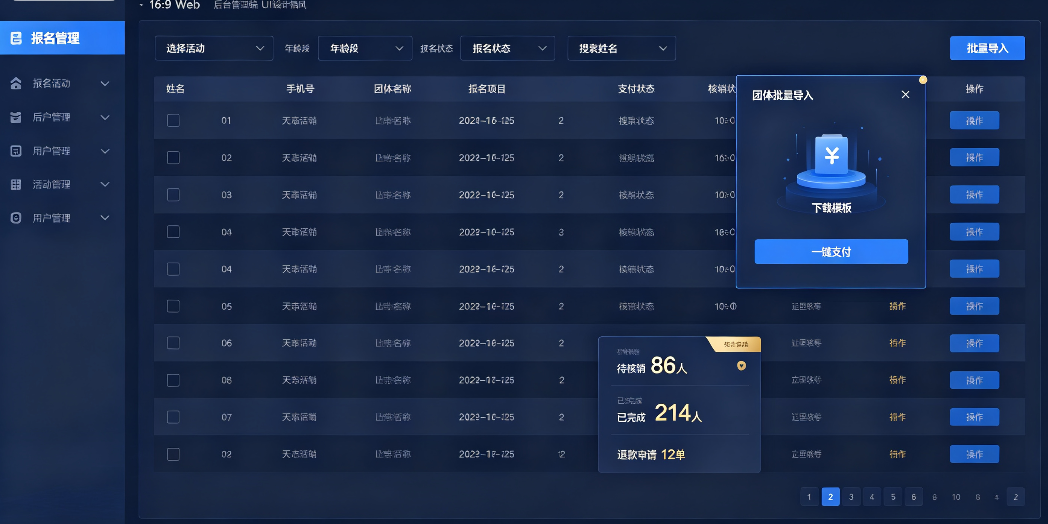This screenshot has width=1048, height=524.
Task: Expand the 后户管理 chevron
Action: coord(105,117)
